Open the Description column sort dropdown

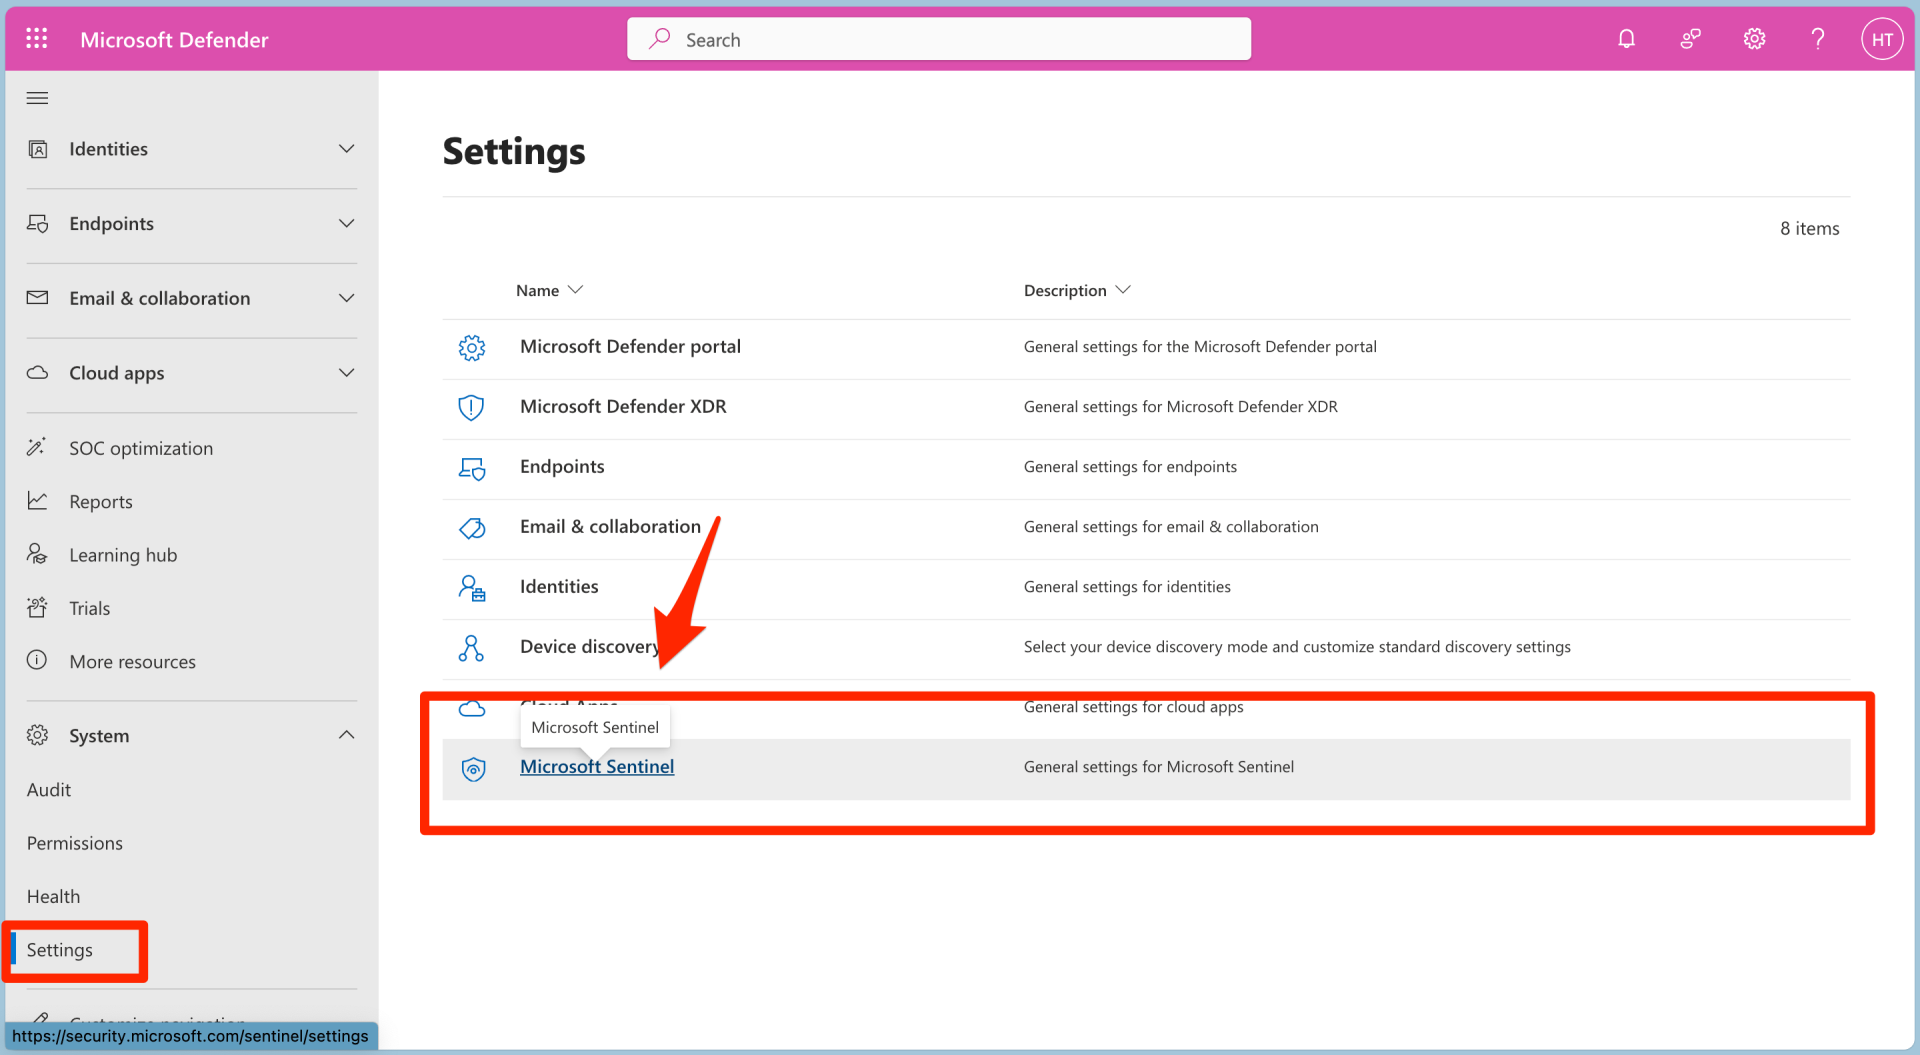1124,290
